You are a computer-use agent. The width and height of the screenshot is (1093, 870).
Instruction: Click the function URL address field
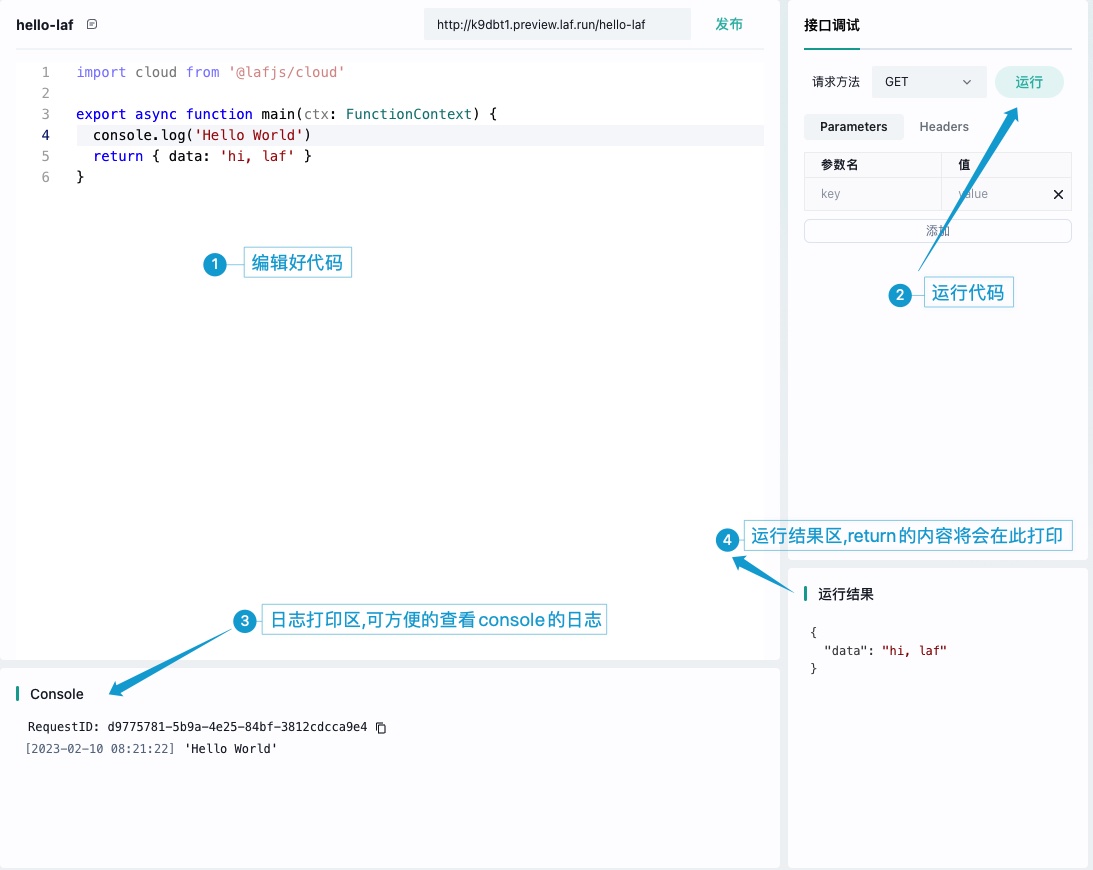(556, 24)
